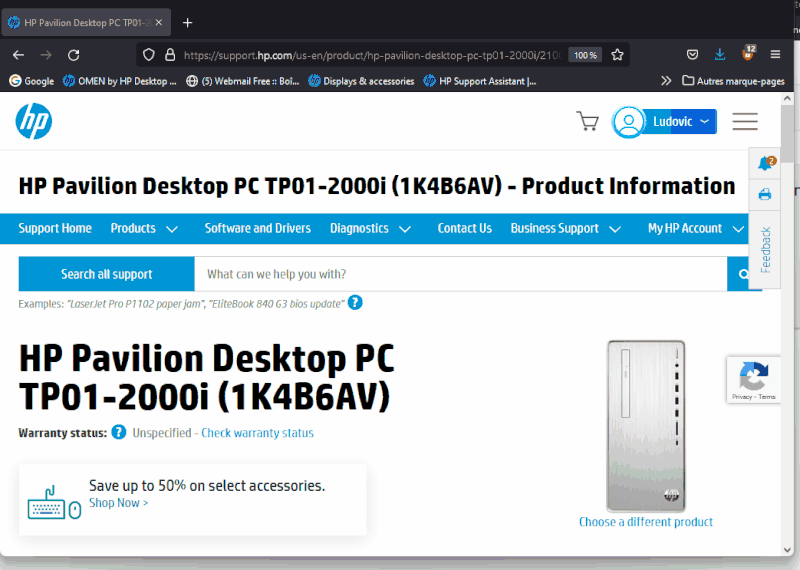Open a new browser tab

[x=187, y=22]
